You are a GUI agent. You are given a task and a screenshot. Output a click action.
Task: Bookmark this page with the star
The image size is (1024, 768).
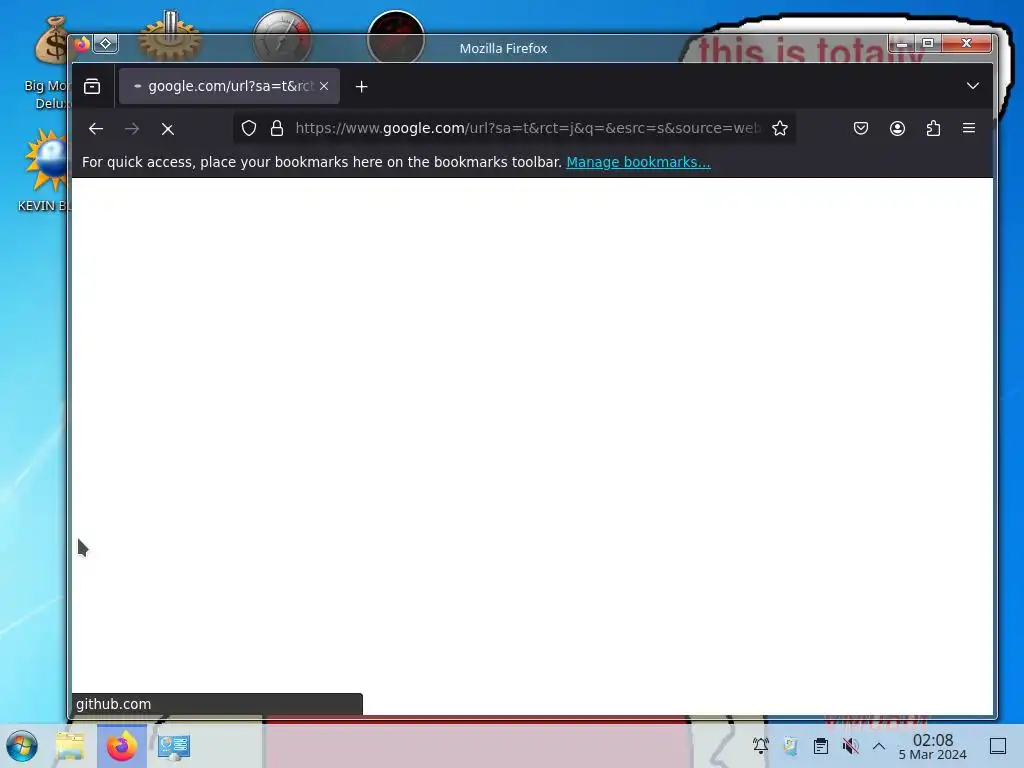pyautogui.click(x=780, y=128)
